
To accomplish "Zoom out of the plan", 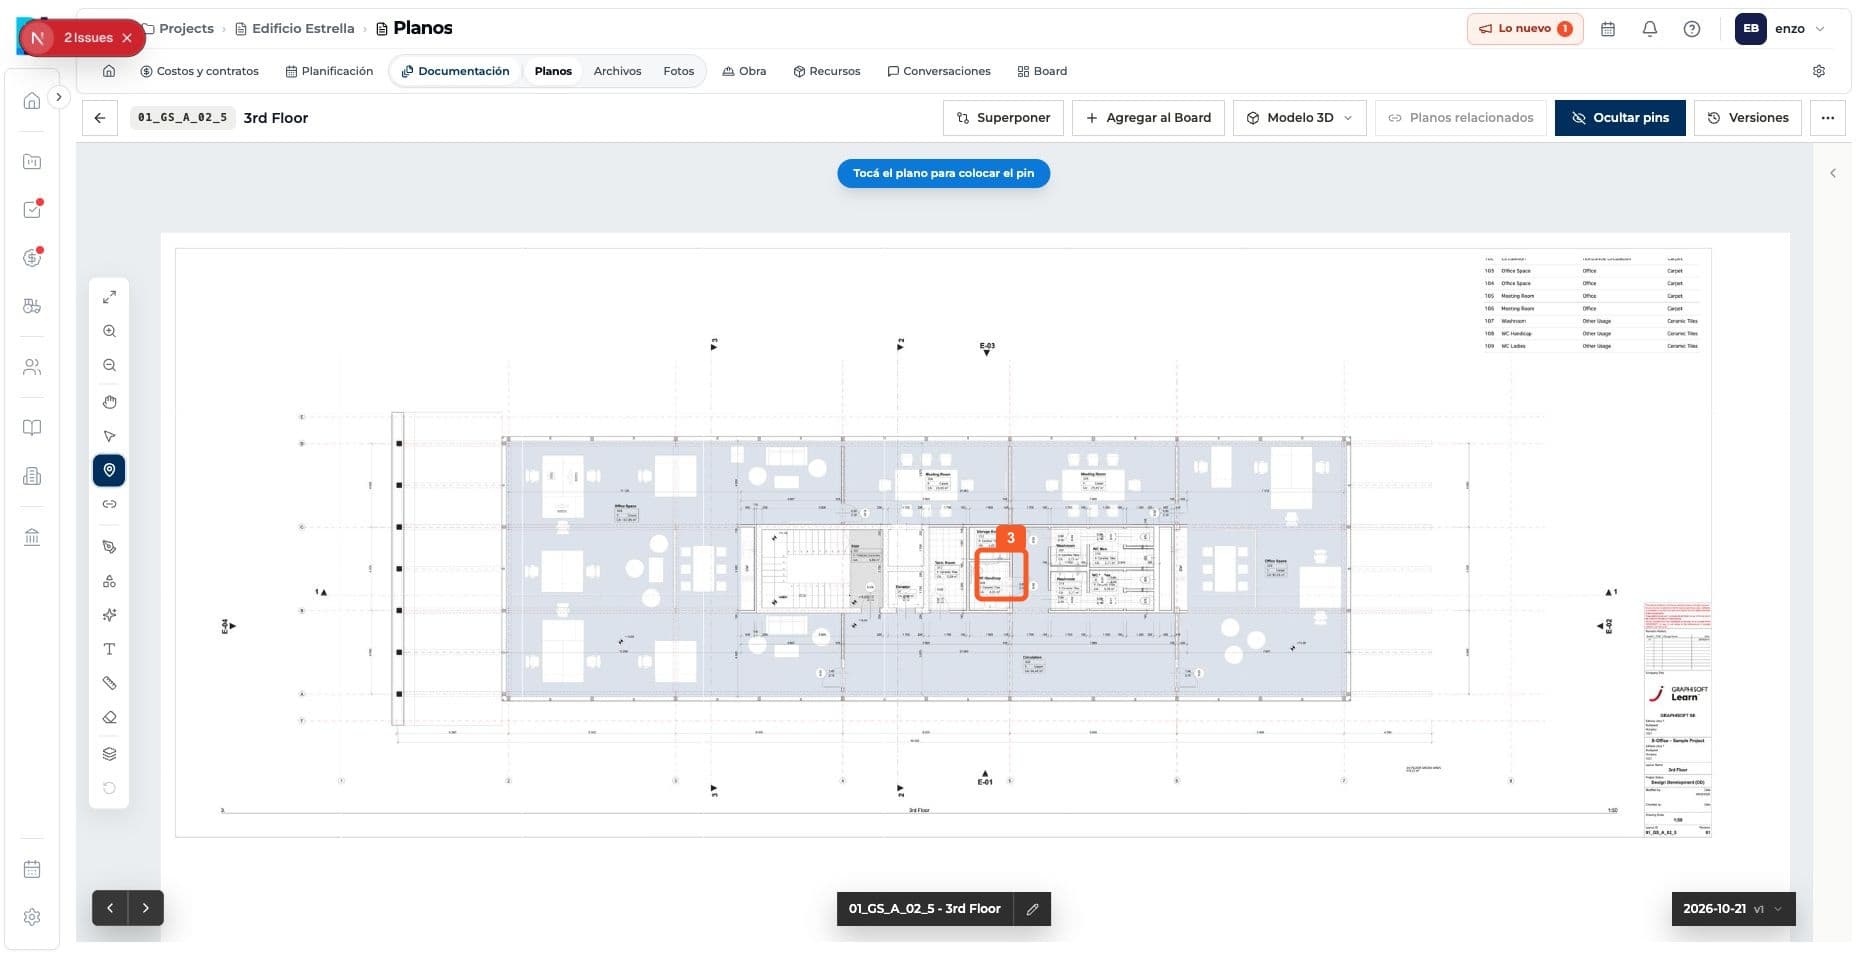I will pos(109,365).
